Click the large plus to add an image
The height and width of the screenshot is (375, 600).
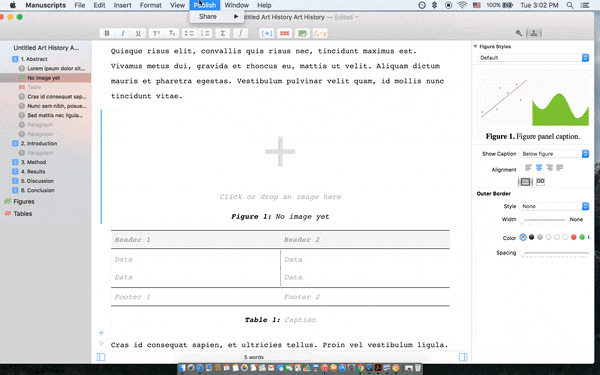click(280, 152)
